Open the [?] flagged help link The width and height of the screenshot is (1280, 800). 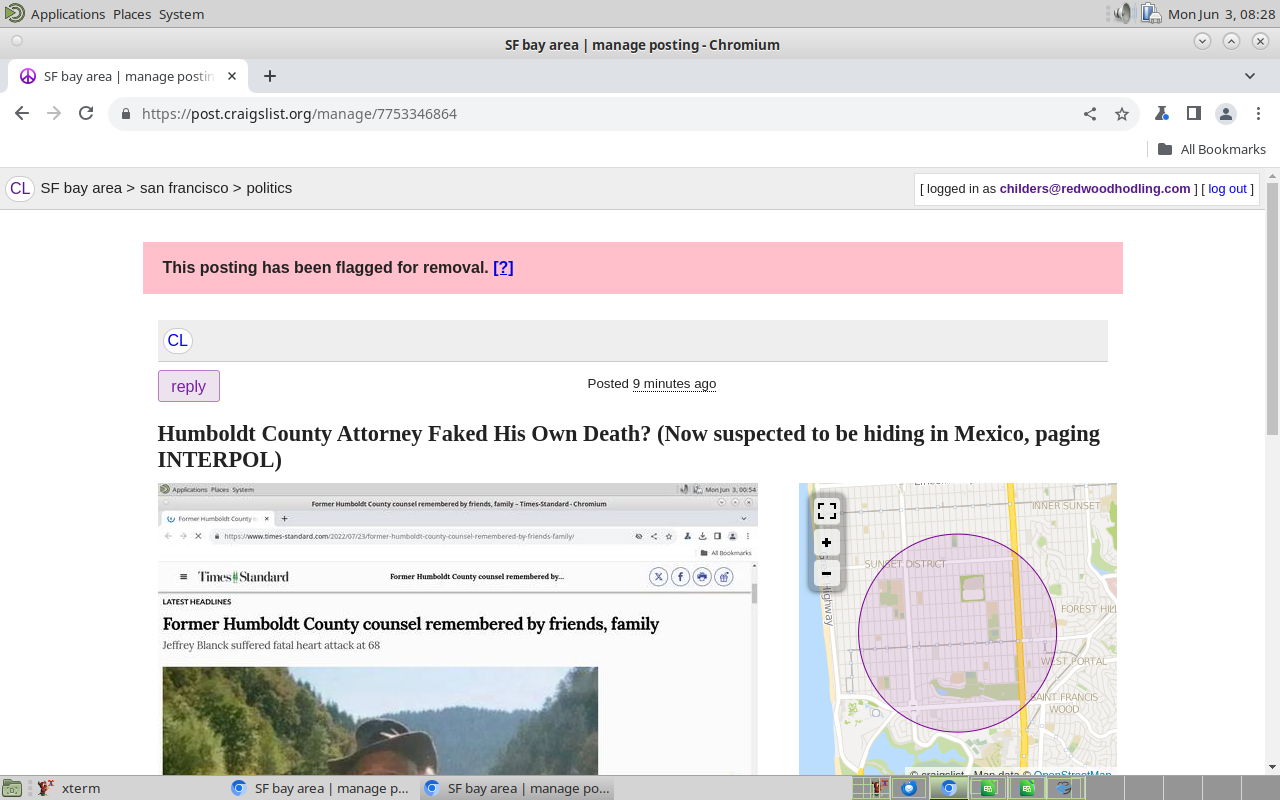[x=503, y=267]
